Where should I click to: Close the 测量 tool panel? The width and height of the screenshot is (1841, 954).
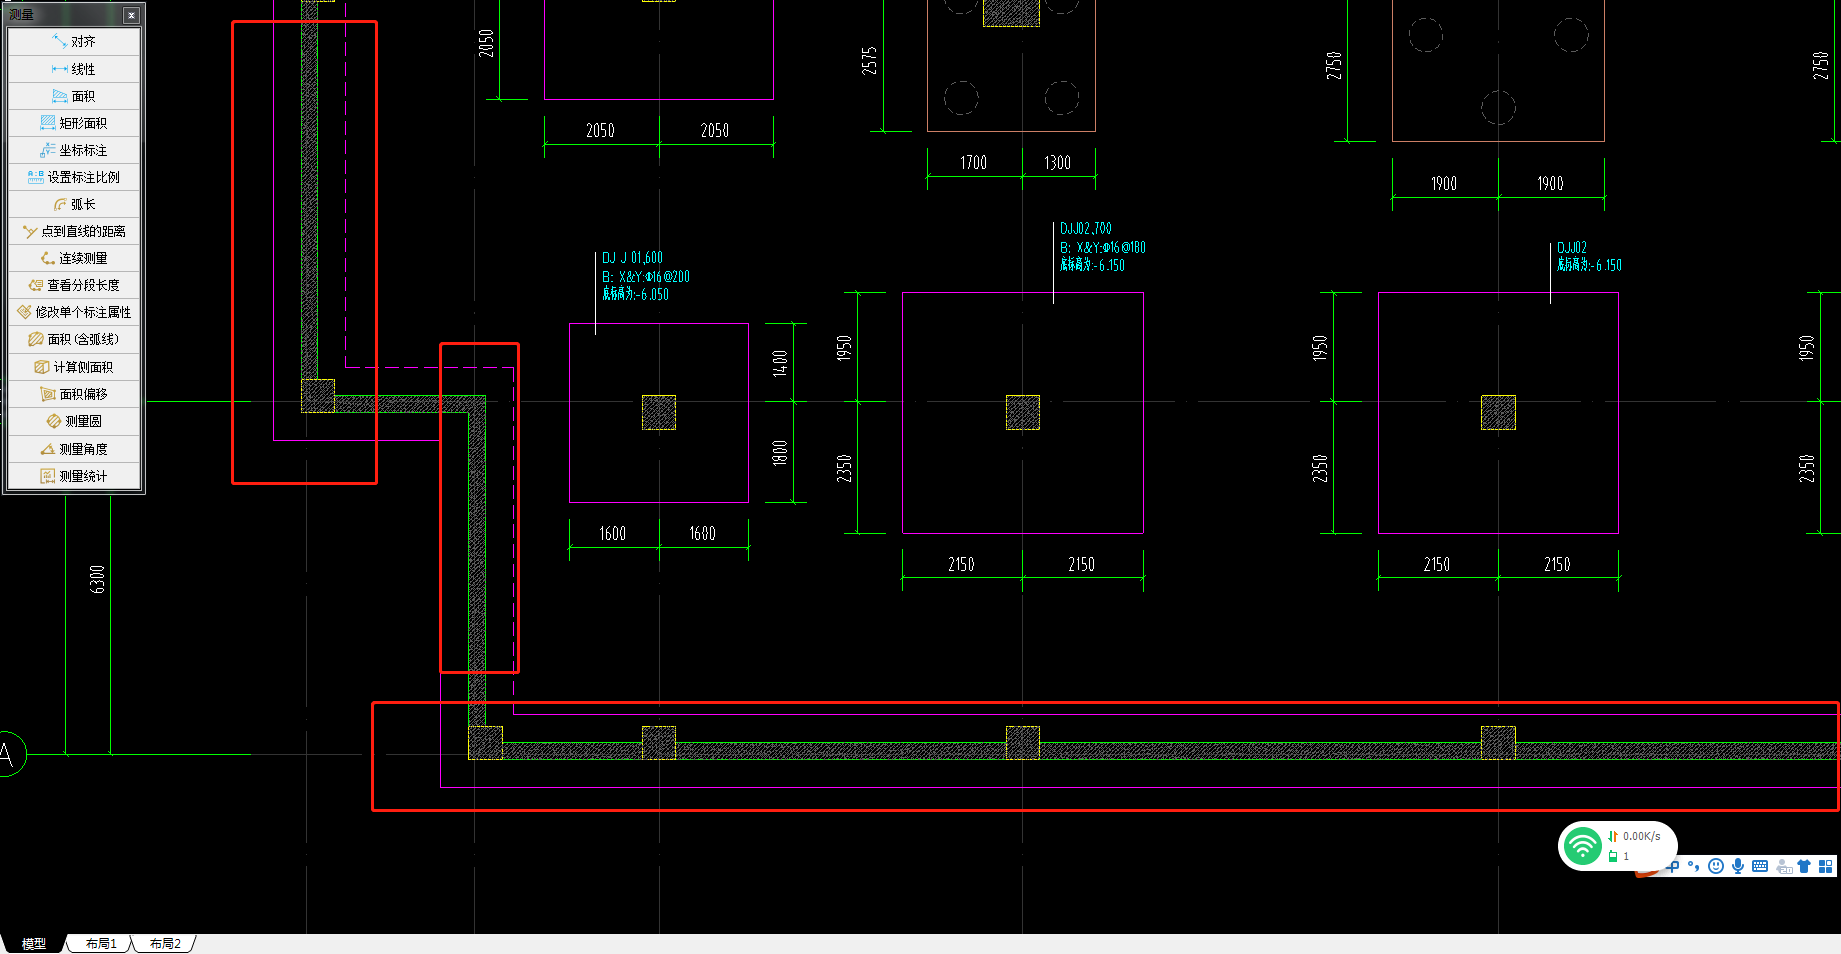(131, 15)
